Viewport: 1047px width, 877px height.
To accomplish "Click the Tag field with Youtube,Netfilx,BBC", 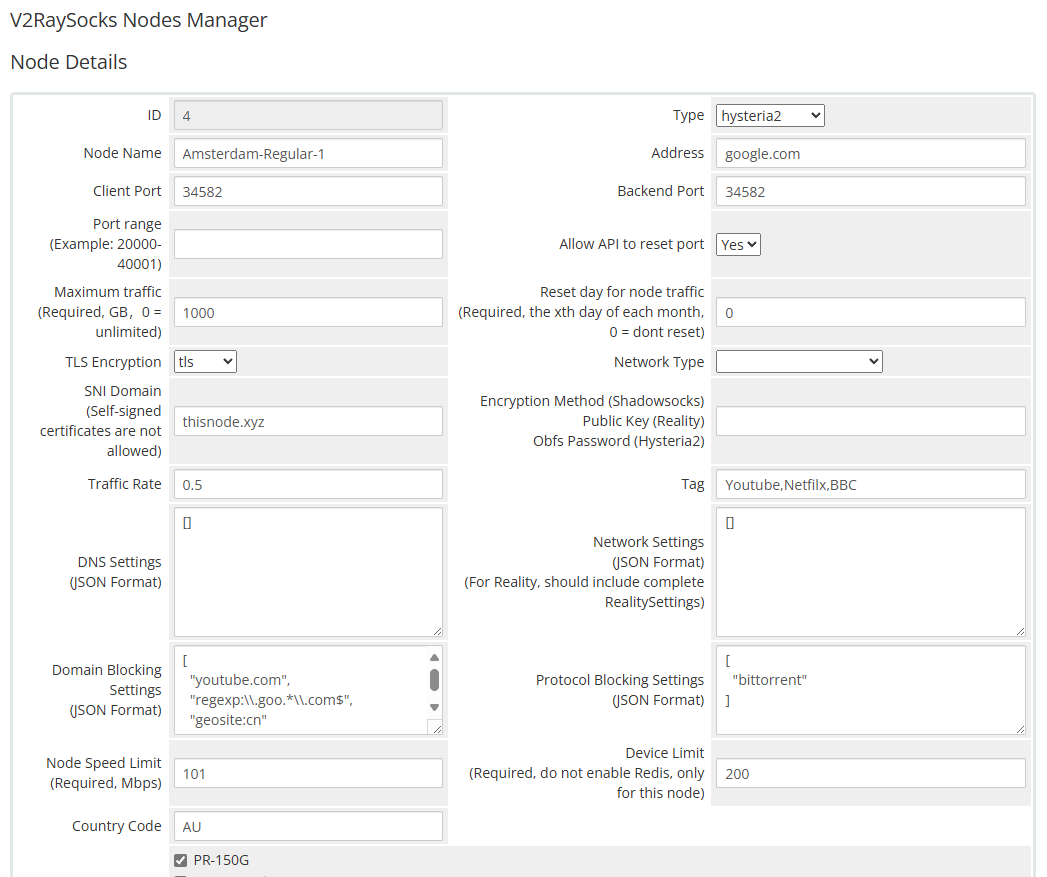I will (x=870, y=484).
